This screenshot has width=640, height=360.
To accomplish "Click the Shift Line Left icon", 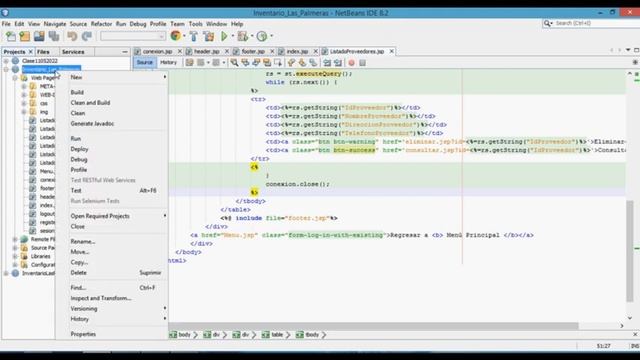I will tap(327, 62).
